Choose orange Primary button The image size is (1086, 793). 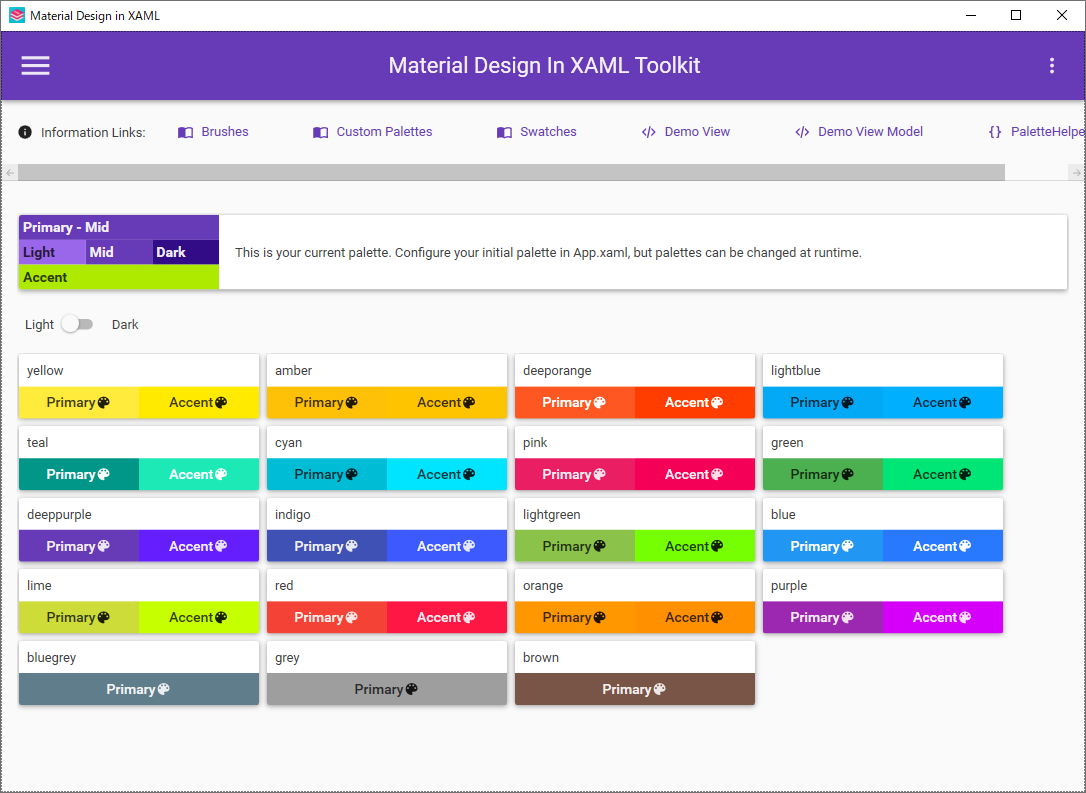[x=575, y=617]
